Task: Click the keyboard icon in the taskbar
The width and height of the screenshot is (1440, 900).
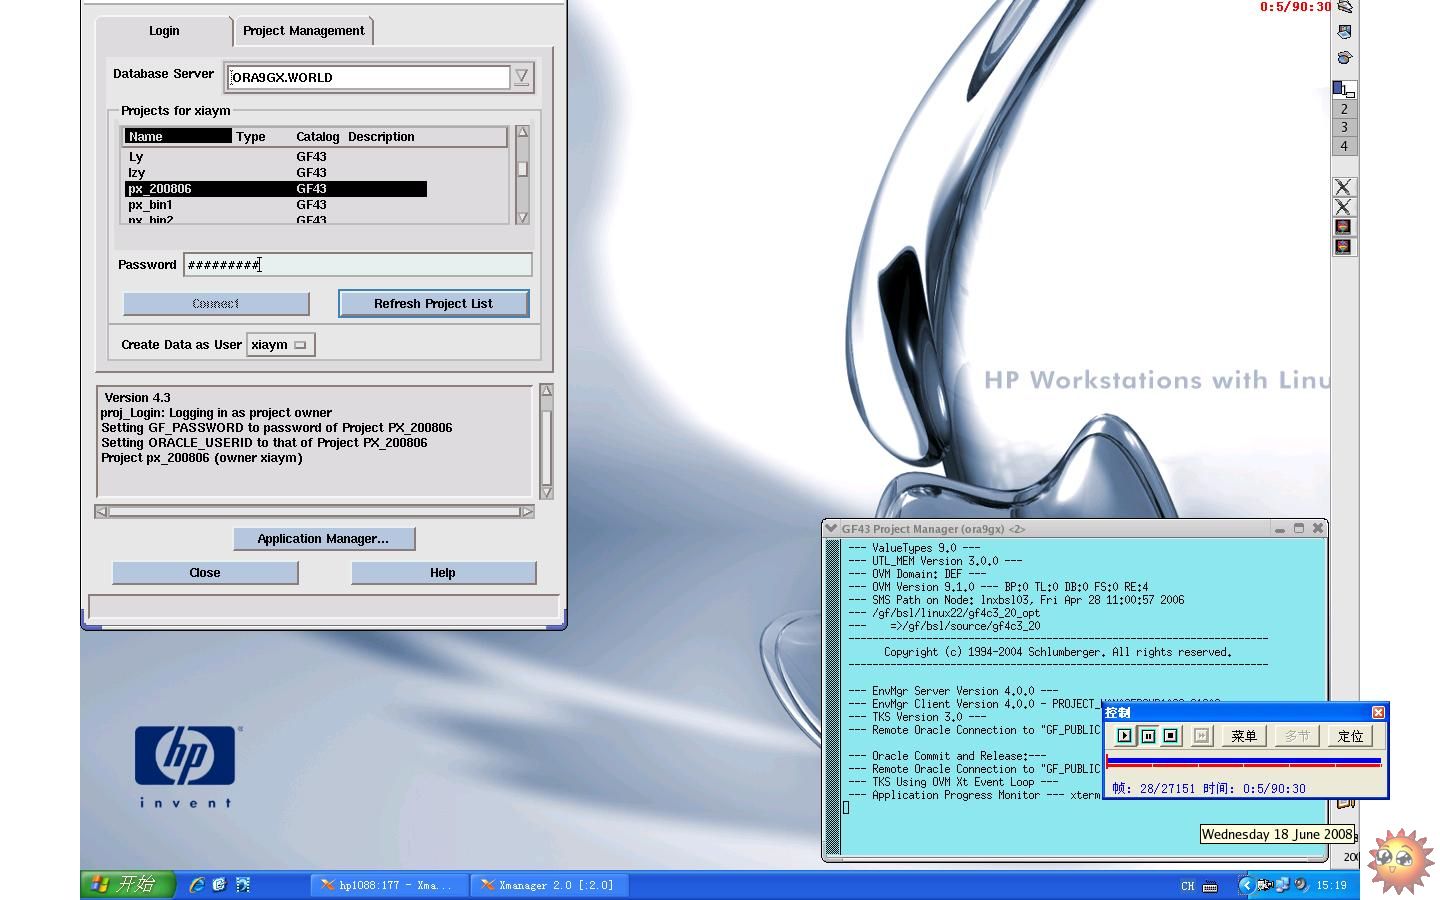Action: tap(1210, 886)
